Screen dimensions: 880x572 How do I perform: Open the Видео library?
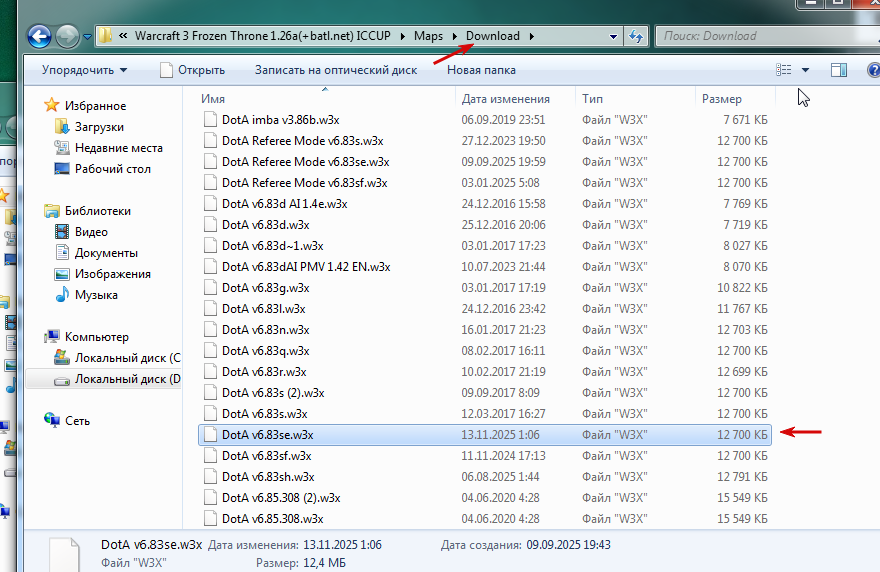point(91,231)
